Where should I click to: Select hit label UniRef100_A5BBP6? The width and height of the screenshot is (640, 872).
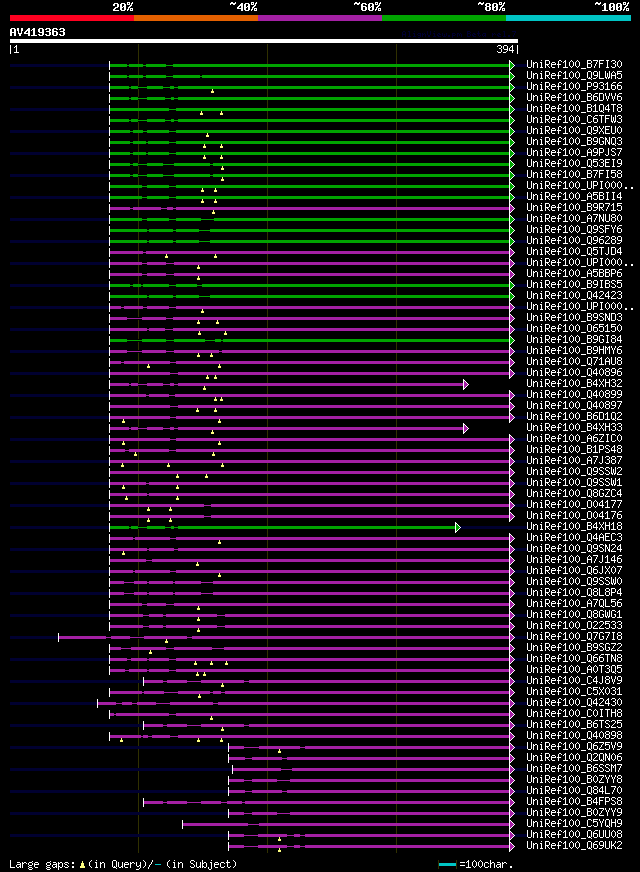point(574,274)
